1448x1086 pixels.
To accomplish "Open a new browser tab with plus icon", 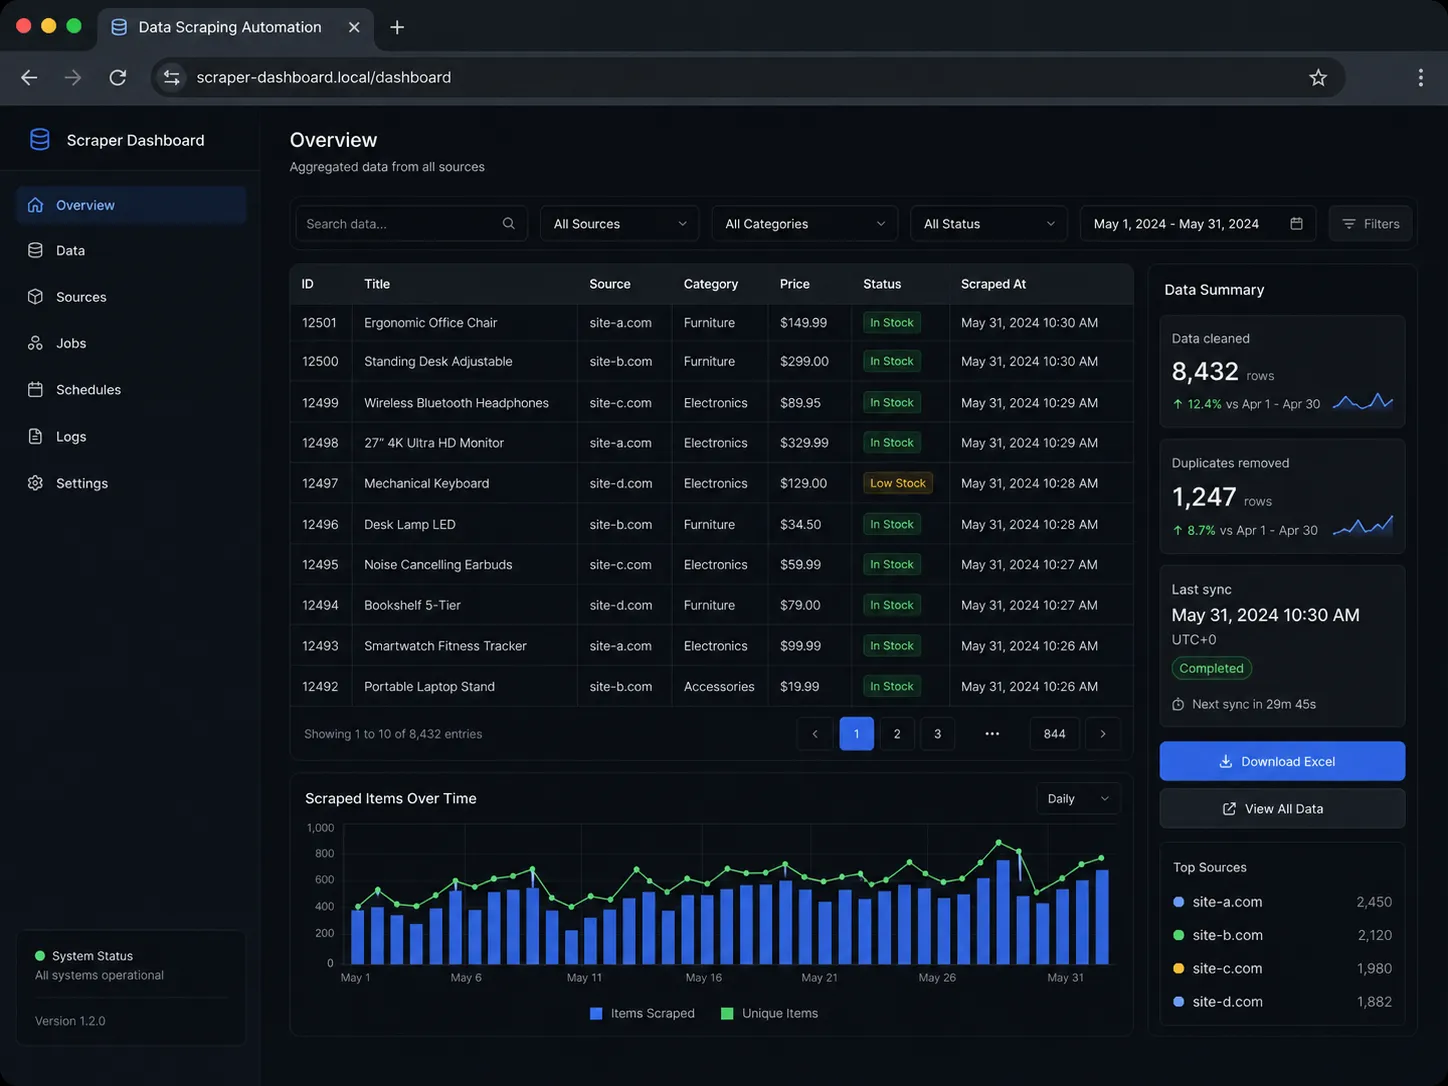I will click(397, 27).
